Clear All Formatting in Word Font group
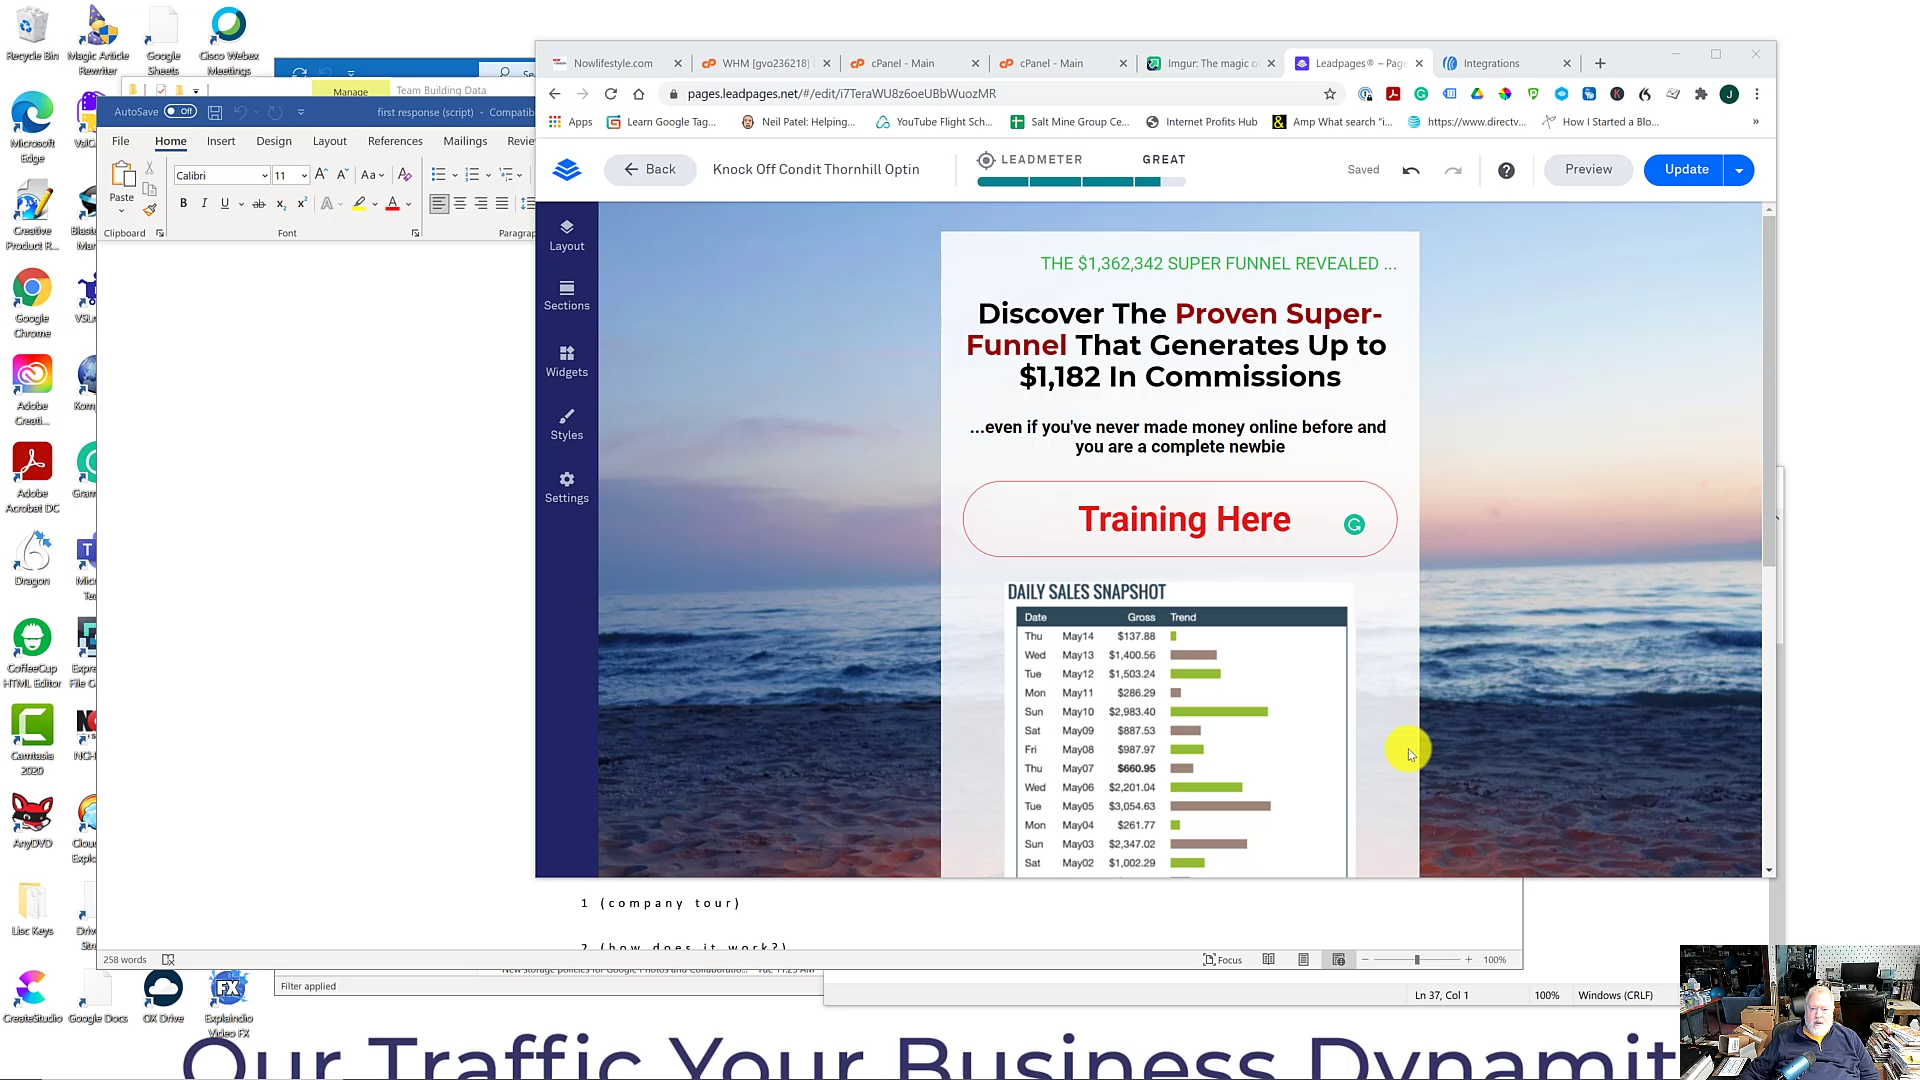 (405, 175)
